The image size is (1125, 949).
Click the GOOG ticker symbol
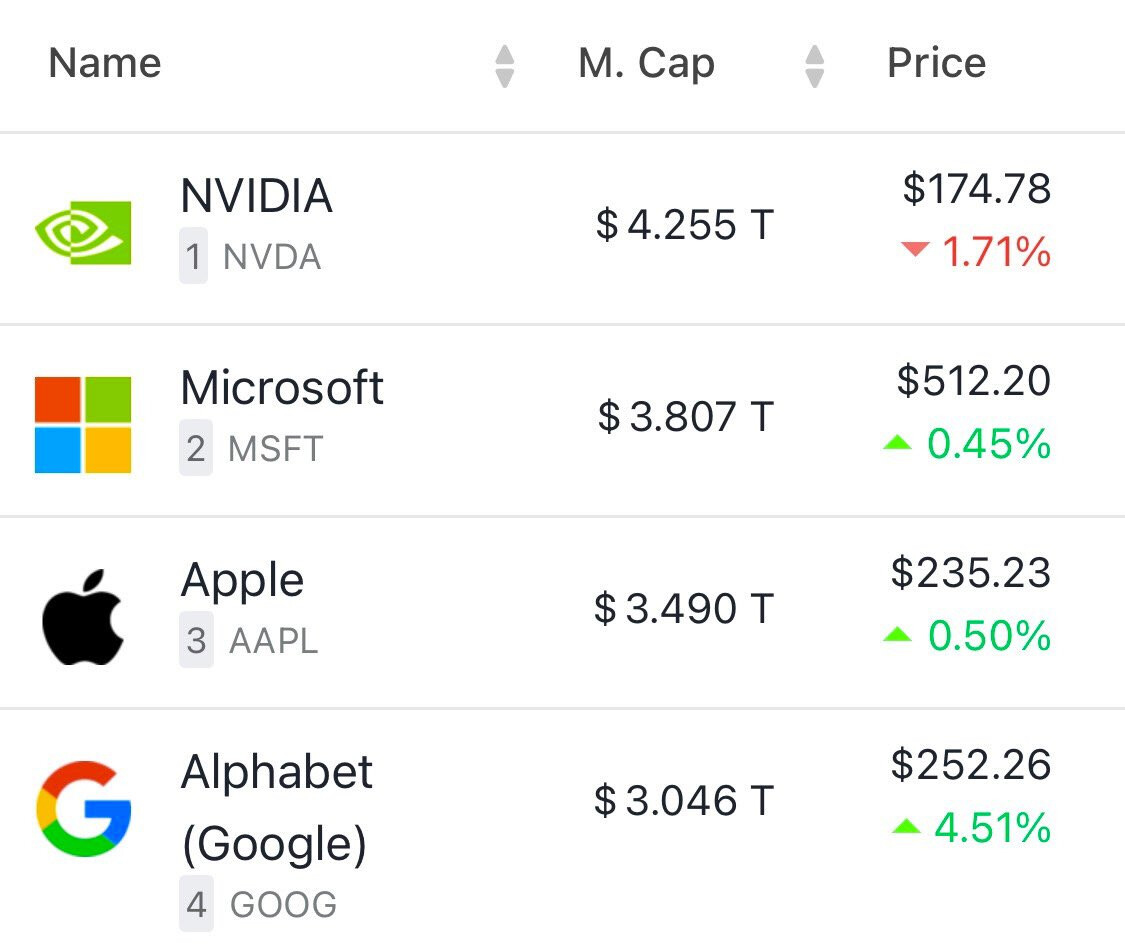(283, 905)
